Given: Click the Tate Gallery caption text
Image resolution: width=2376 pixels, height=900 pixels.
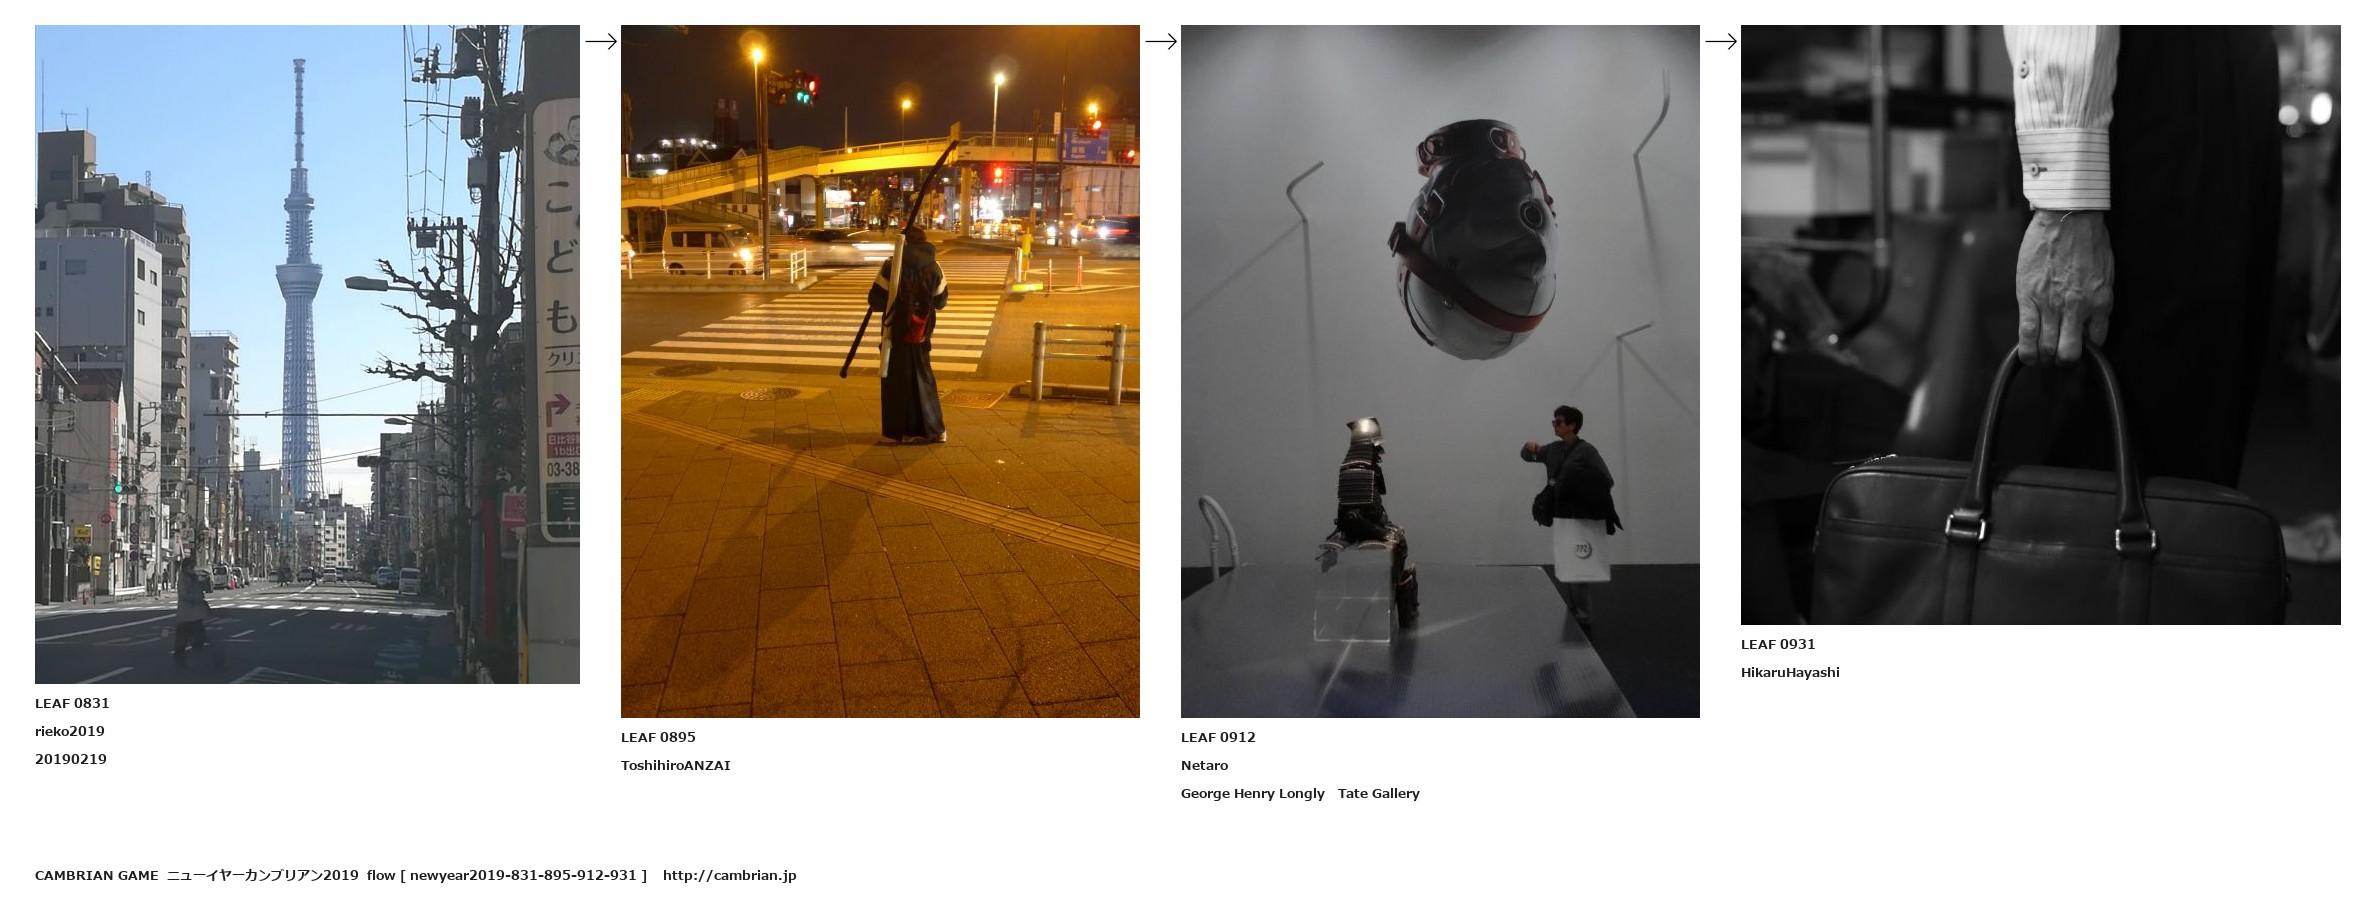Looking at the screenshot, I should click(x=1378, y=793).
